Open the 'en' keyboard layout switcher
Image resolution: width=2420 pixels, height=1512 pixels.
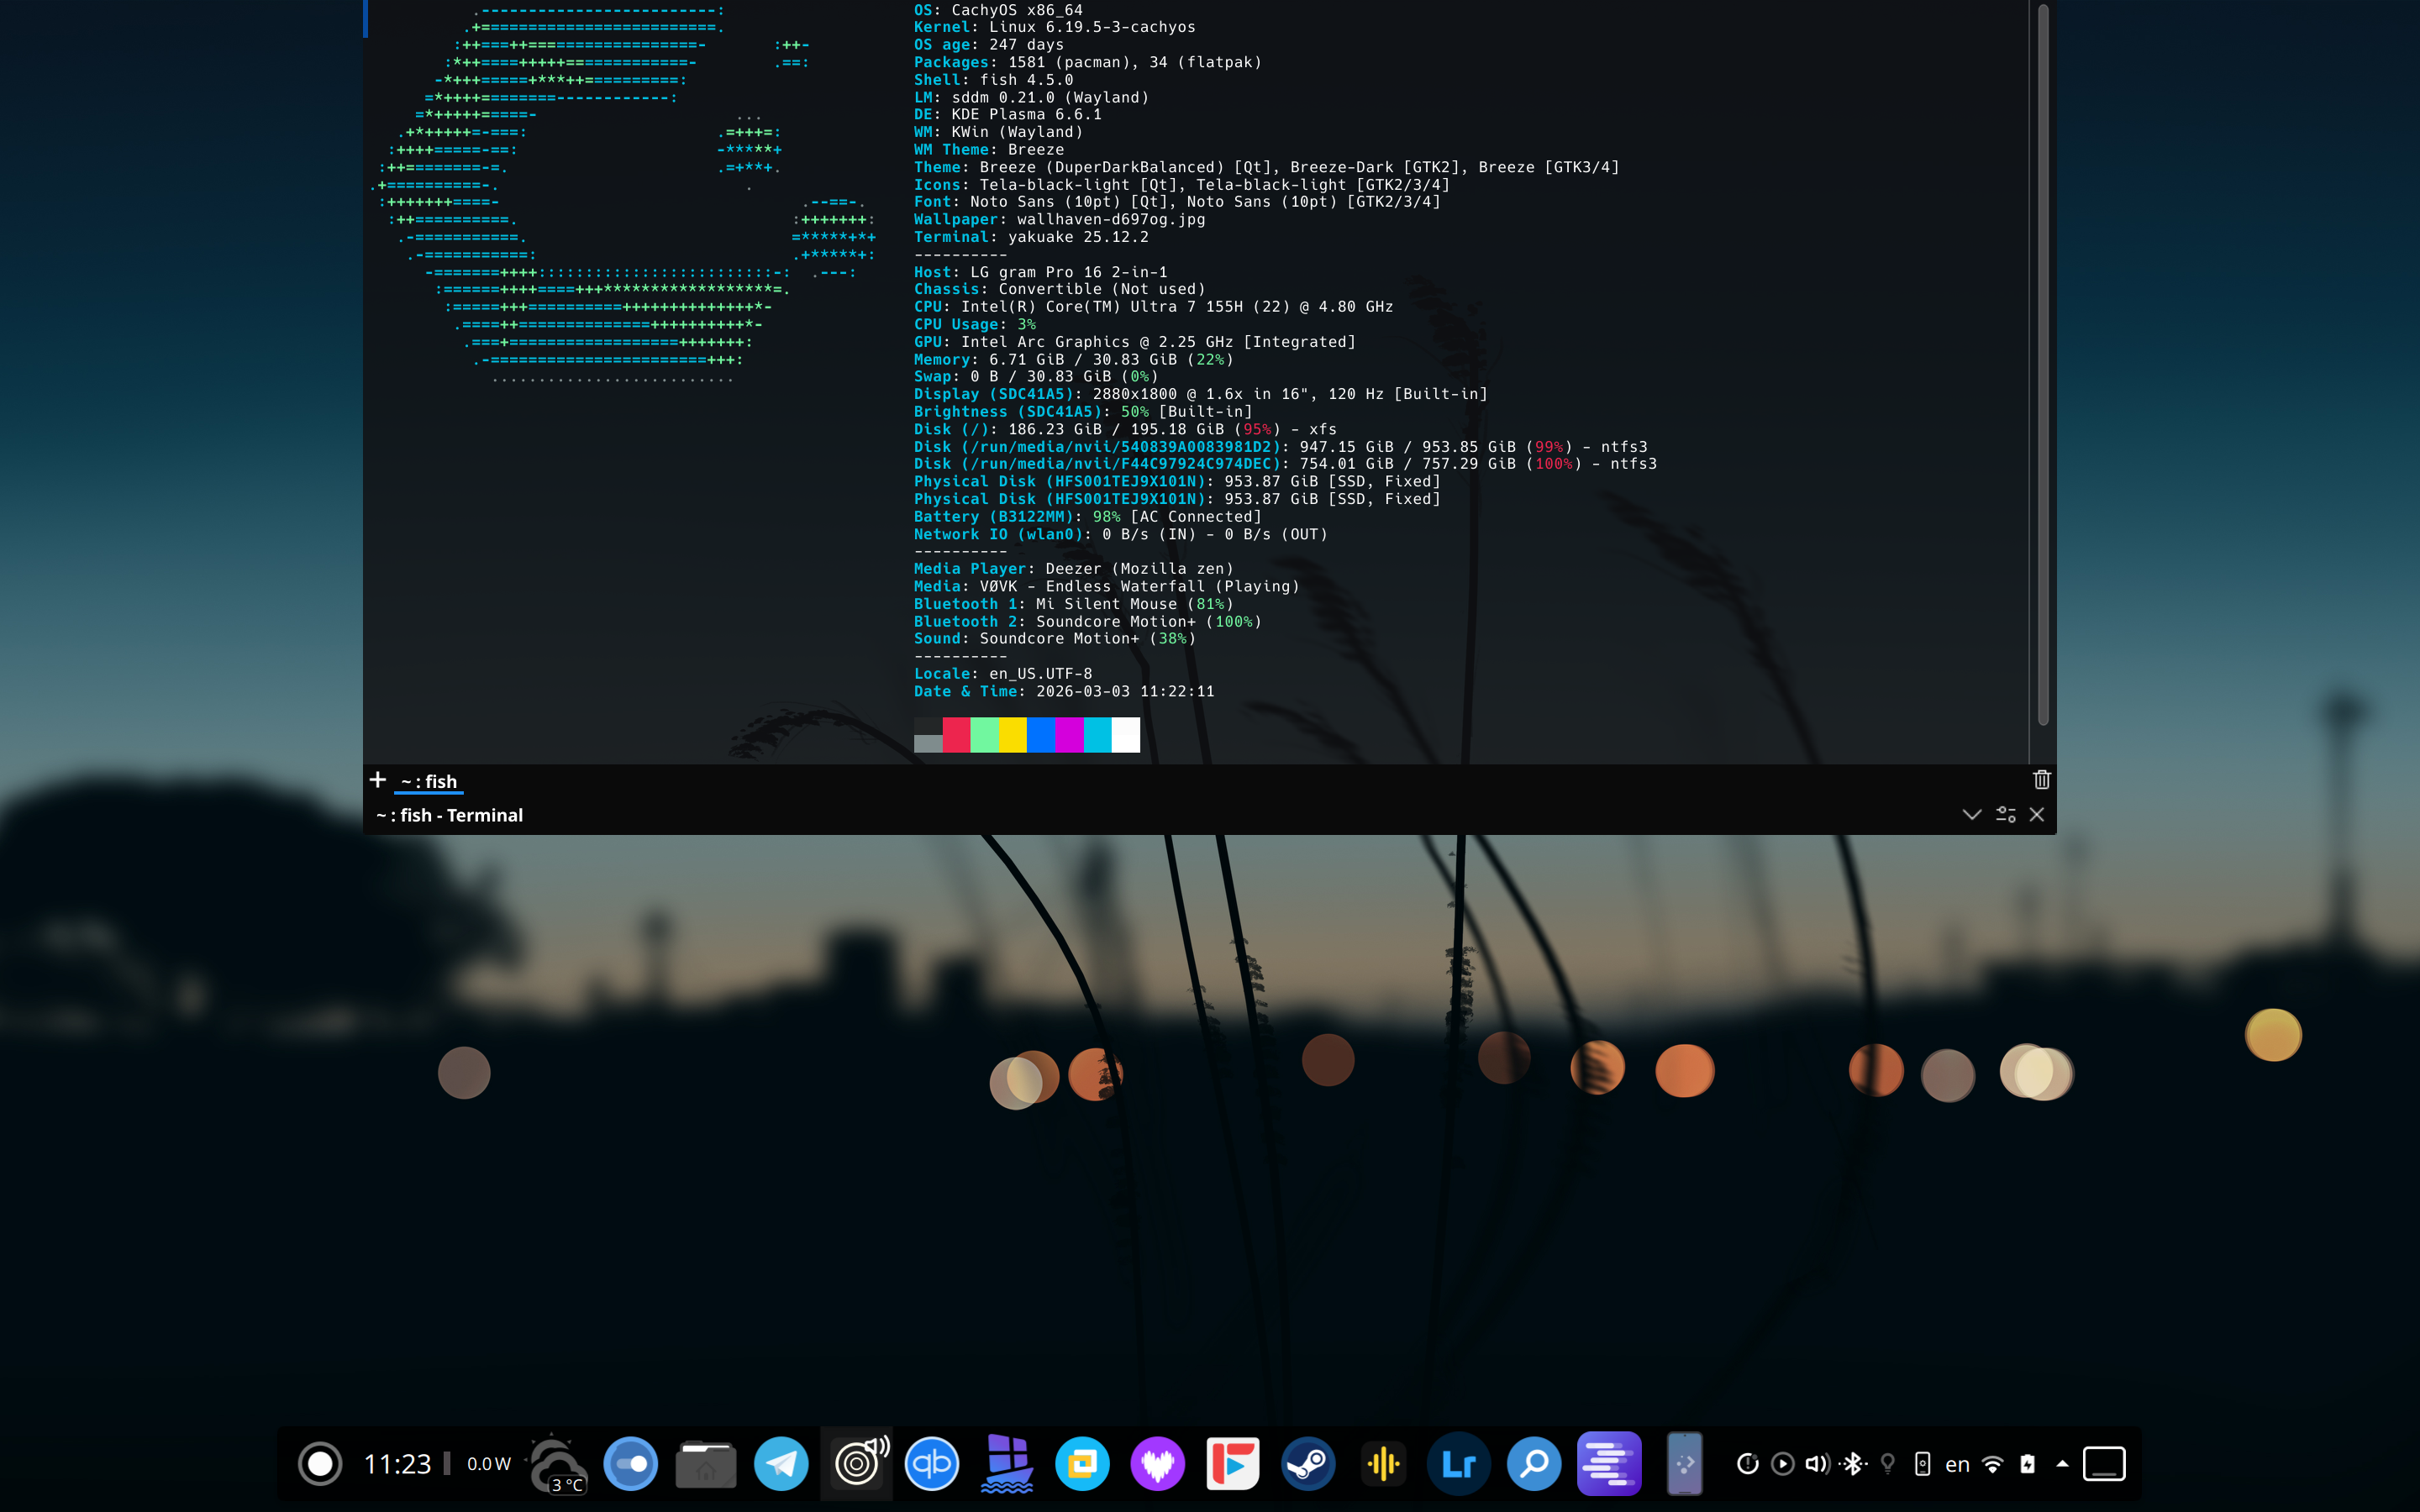point(1957,1464)
